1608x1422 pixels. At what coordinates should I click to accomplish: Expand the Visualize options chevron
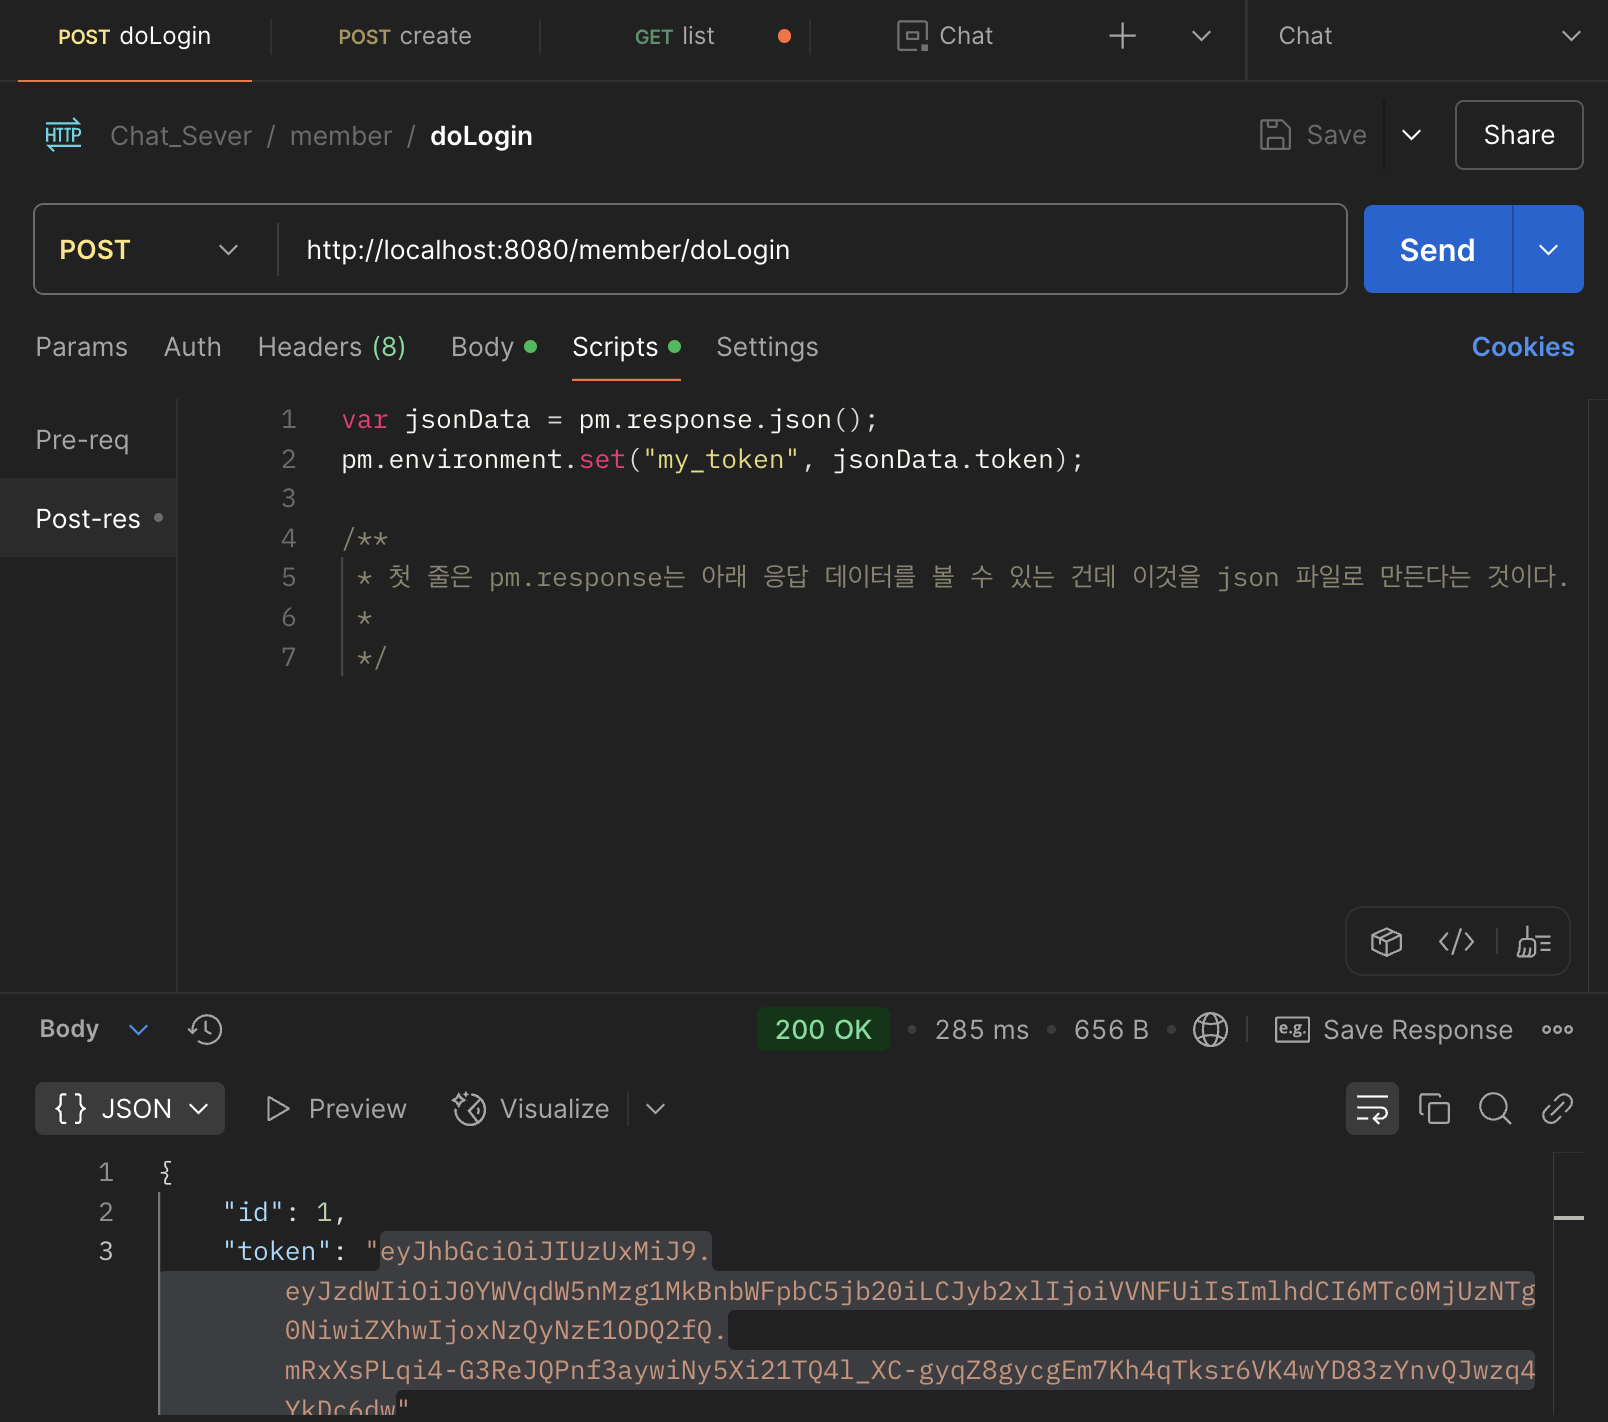(656, 1108)
